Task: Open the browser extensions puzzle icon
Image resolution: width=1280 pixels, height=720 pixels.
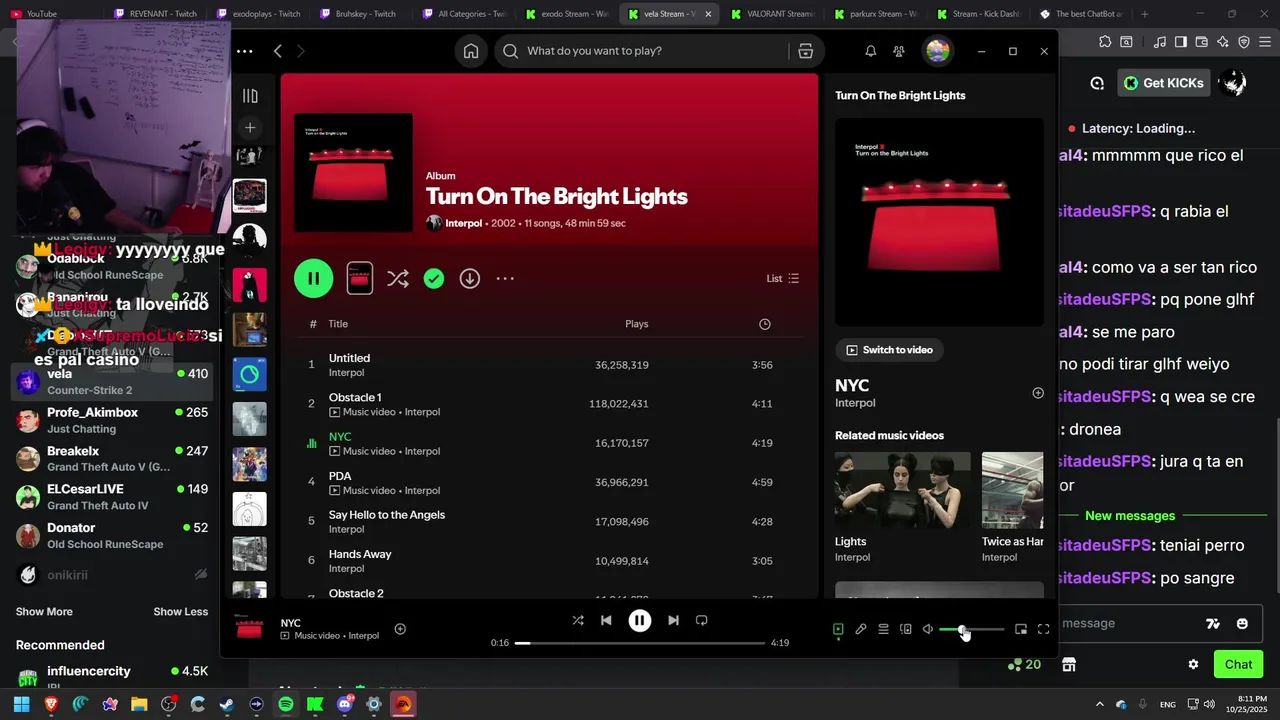Action: tap(1105, 42)
